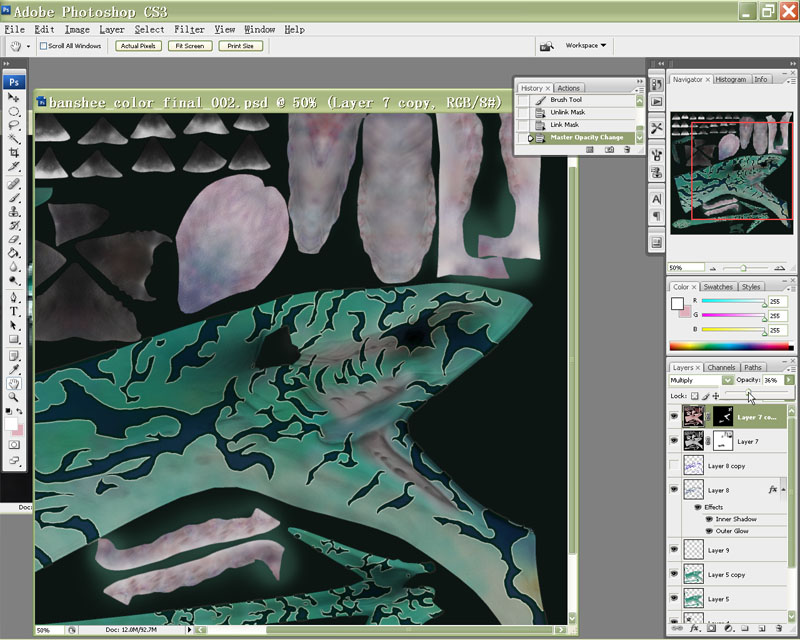
Task: Open the History panel options menu
Action: coord(638,89)
